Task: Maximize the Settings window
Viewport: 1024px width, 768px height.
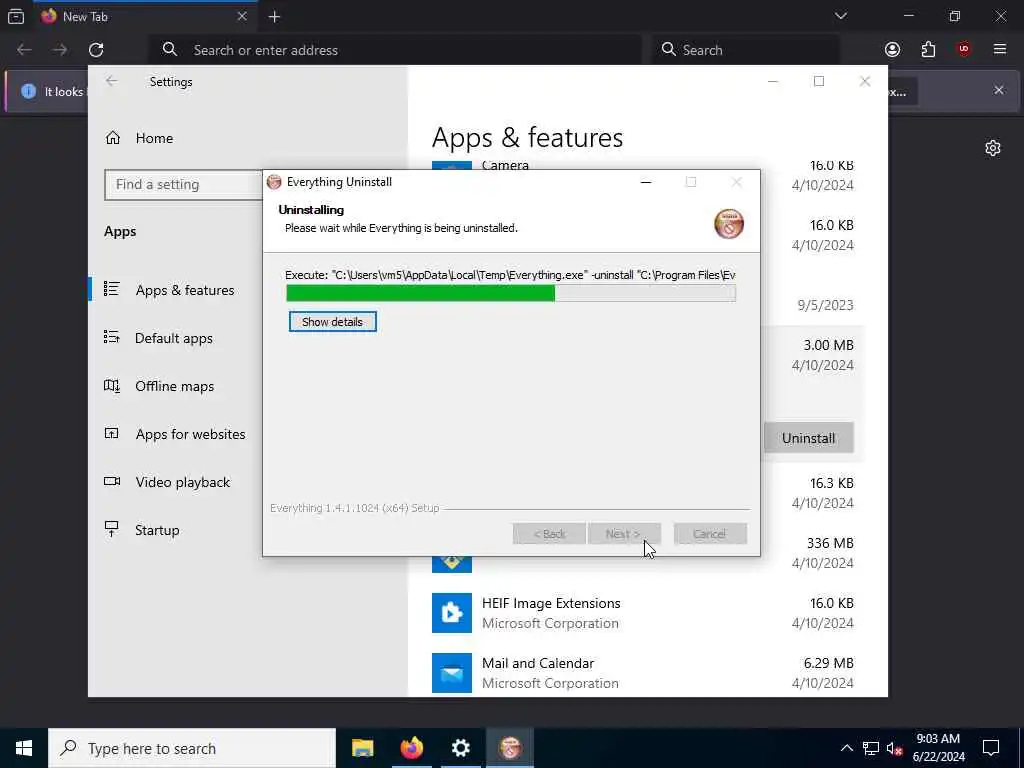Action: click(x=819, y=81)
